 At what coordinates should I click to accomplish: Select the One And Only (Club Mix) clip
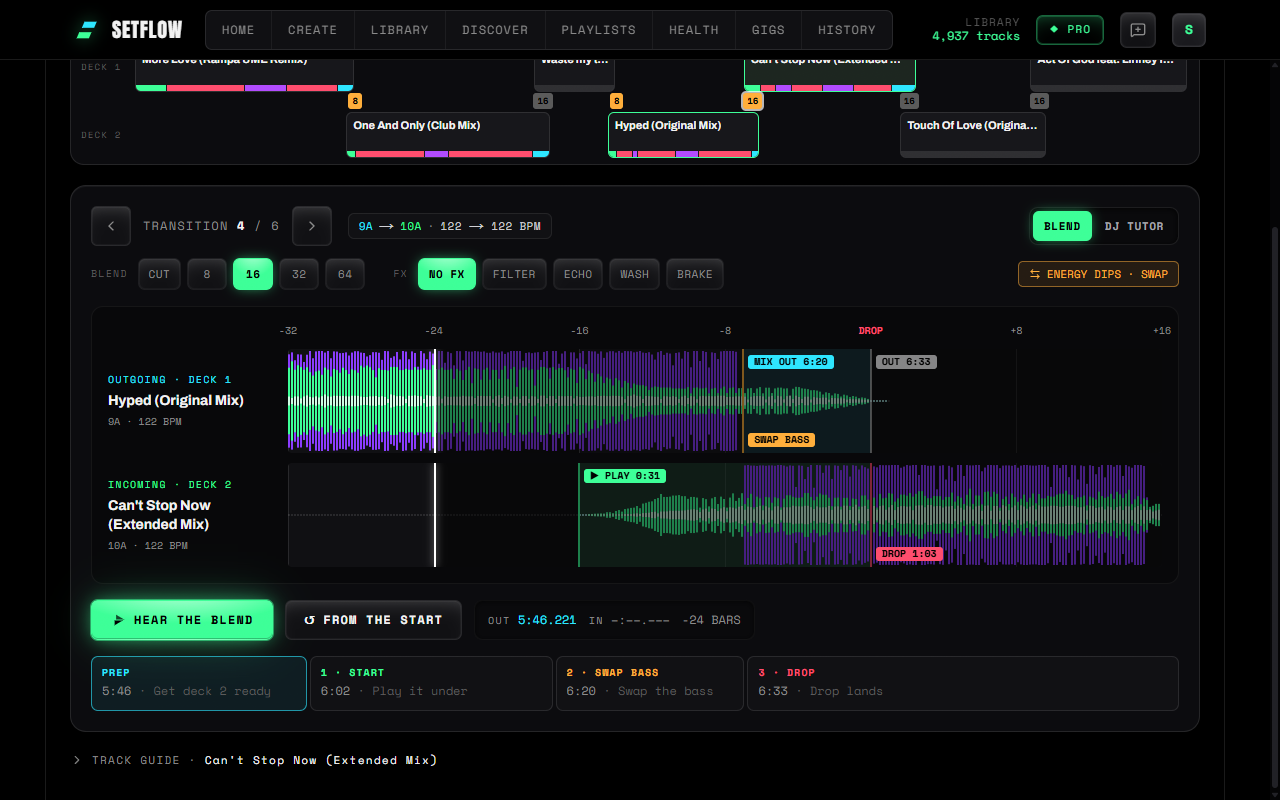[448, 135]
